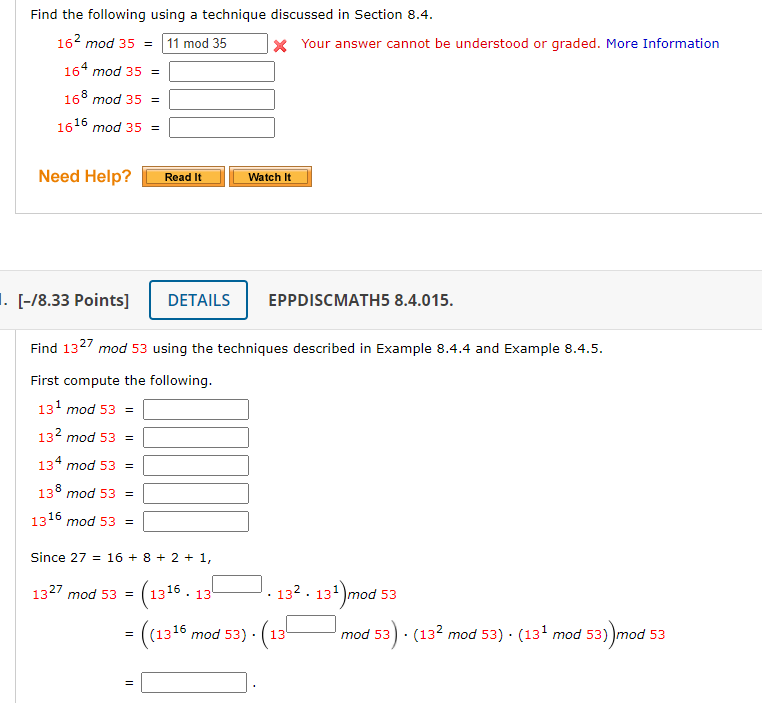Click the Need Help? label
The height and width of the screenshot is (703, 762).
pos(85,176)
